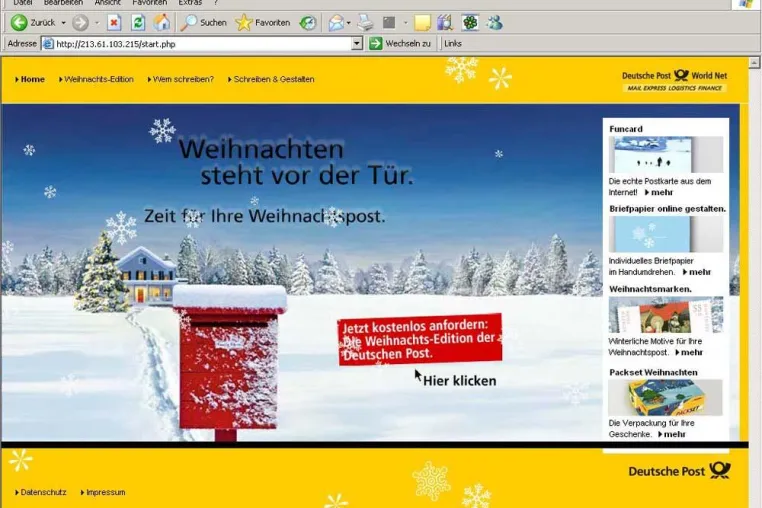This screenshot has height=508, width=762.
Task: Click the Deutsche Post horn logo in footer
Action: click(720, 470)
